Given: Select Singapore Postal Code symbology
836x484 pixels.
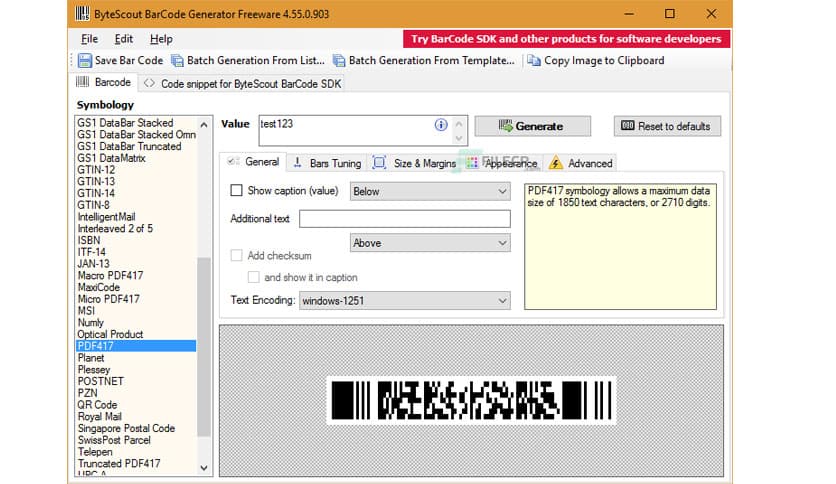Looking at the screenshot, I should pyautogui.click(x=126, y=428).
